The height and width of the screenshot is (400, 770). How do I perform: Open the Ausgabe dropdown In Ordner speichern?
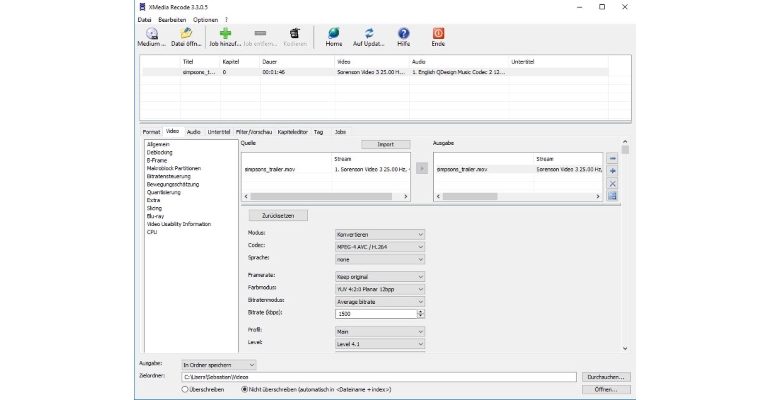[x=219, y=365]
